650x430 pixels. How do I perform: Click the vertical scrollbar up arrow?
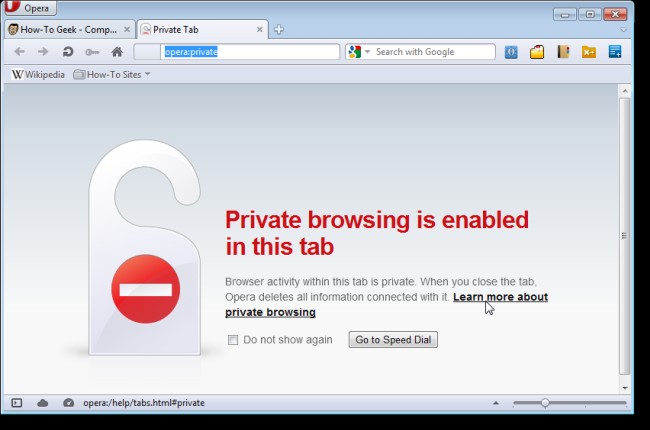[x=625, y=90]
